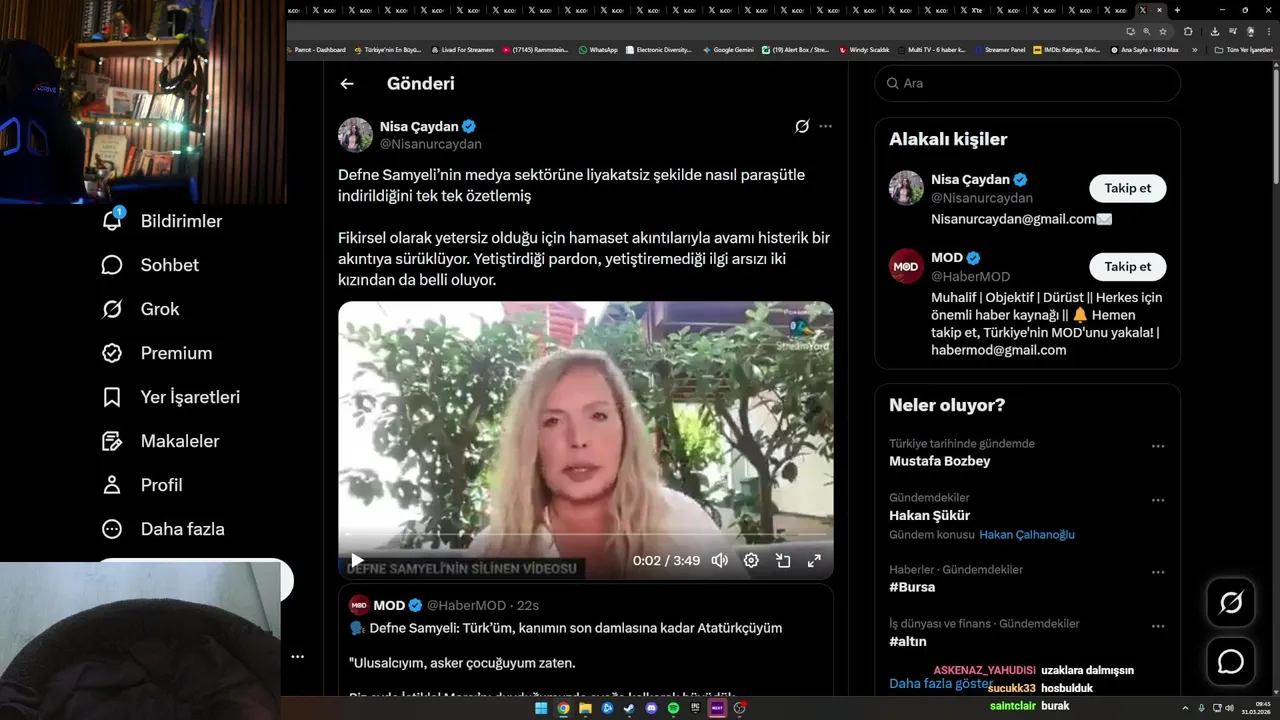This screenshot has height=720, width=1280.
Task: Follow MOD with Takip et button
Action: [x=1127, y=267]
